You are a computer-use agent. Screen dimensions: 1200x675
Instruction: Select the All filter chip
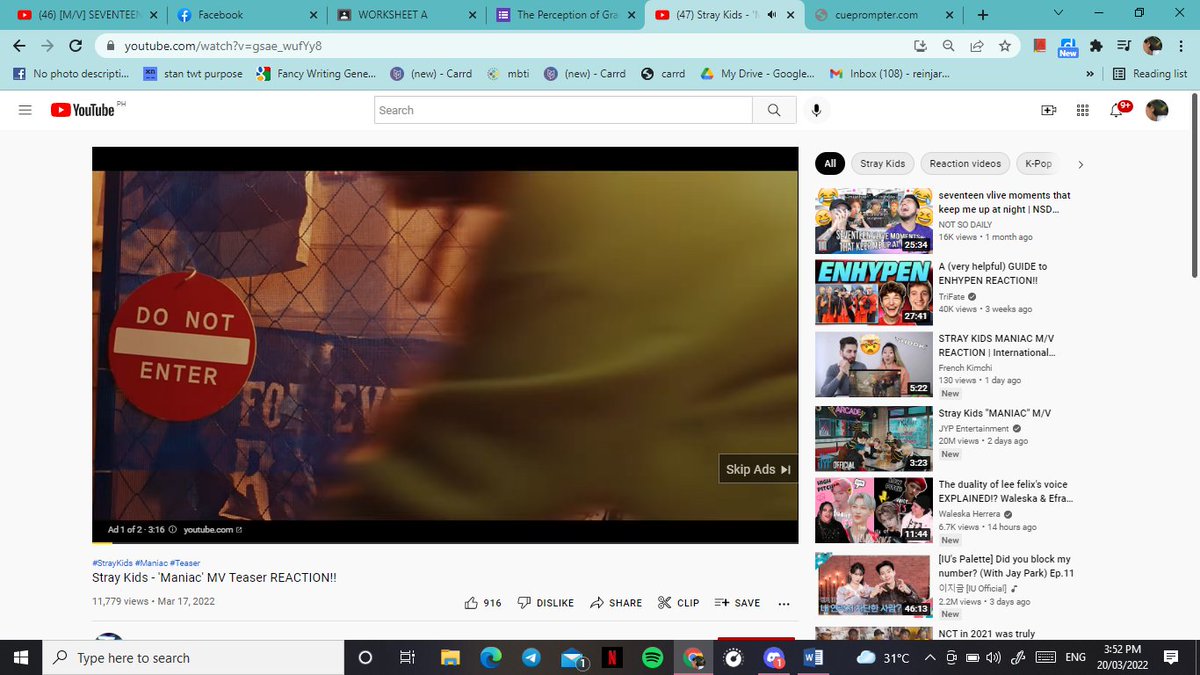pyautogui.click(x=830, y=163)
